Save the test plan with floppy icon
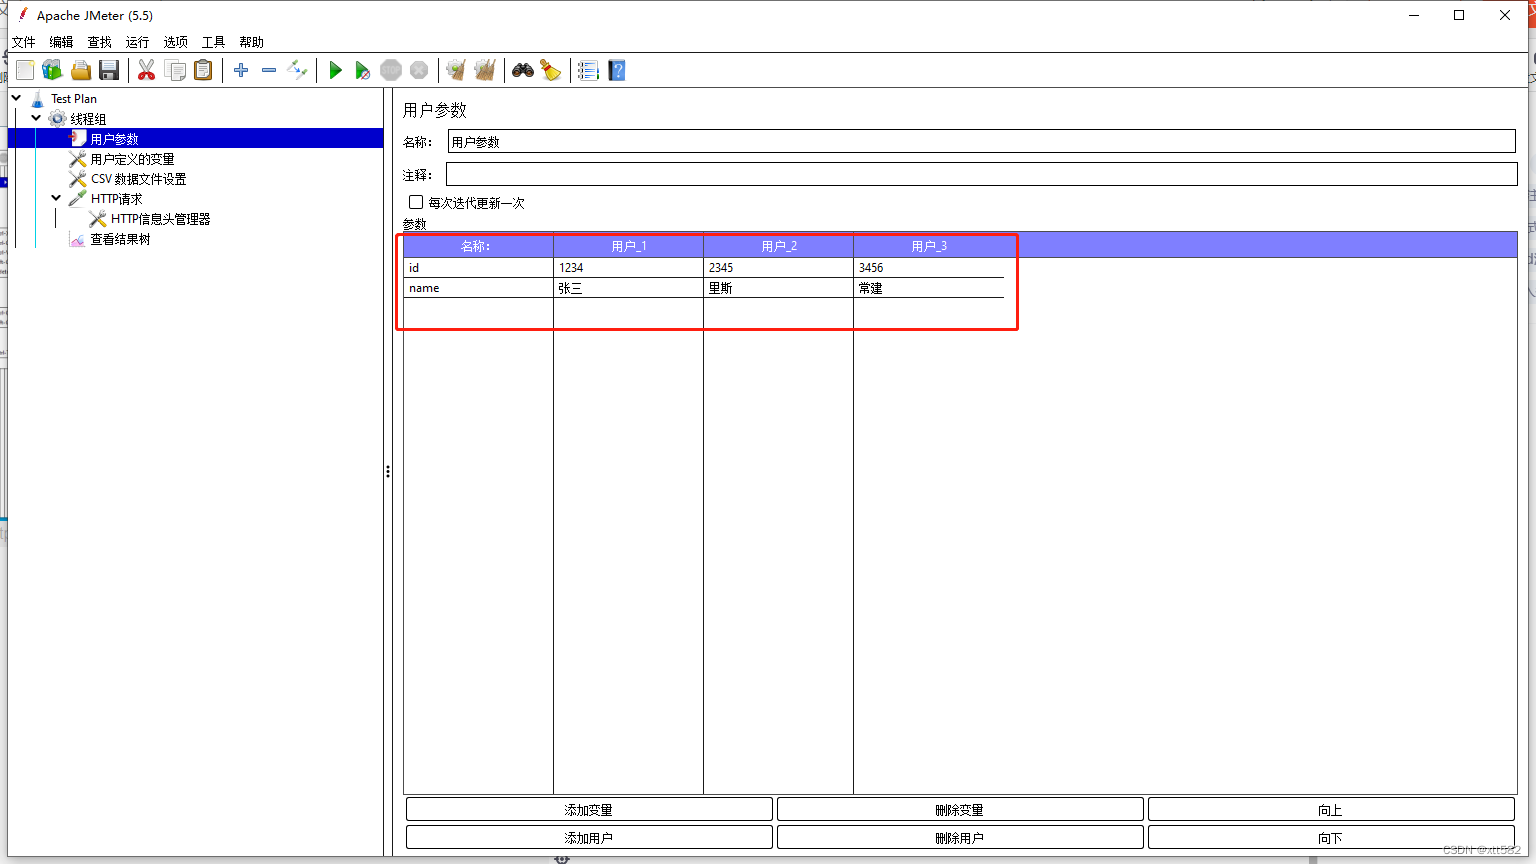Viewport: 1536px width, 864px height. (x=109, y=70)
